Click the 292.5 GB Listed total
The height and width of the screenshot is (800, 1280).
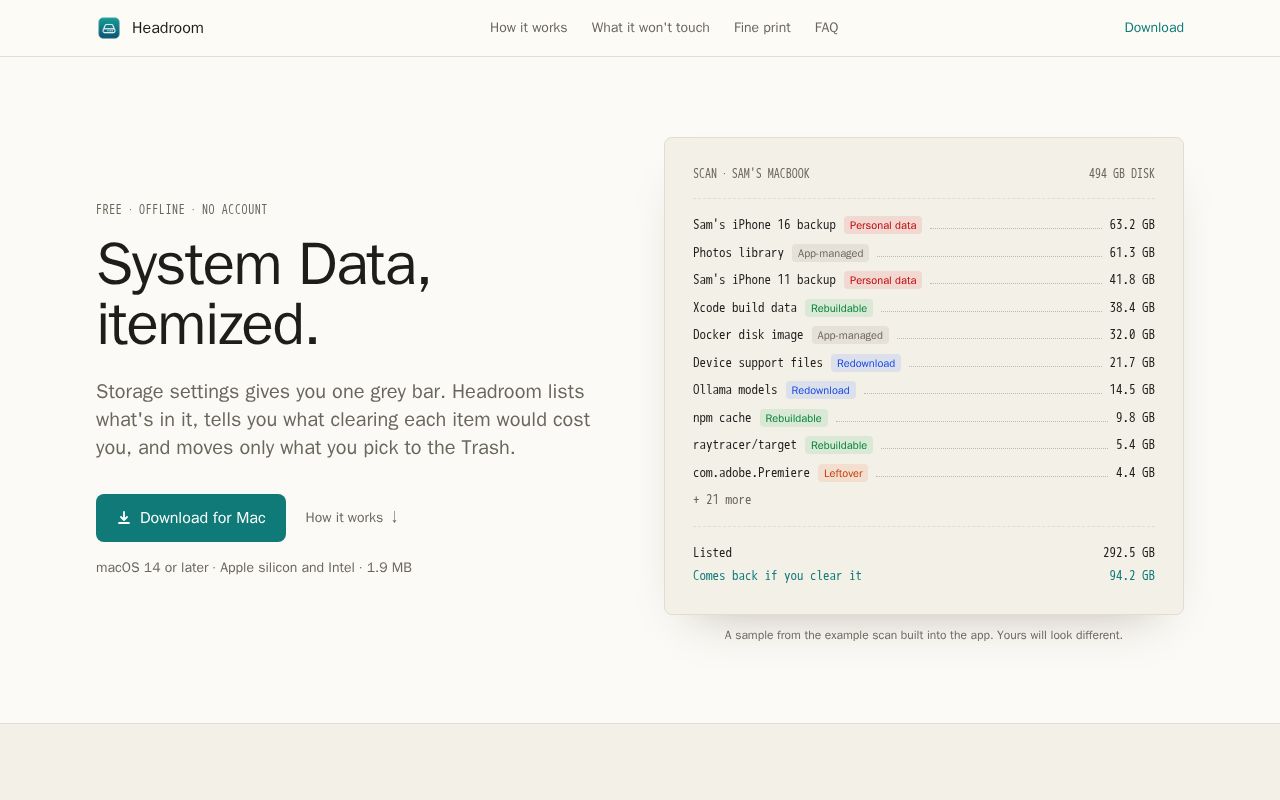[x=1129, y=553]
